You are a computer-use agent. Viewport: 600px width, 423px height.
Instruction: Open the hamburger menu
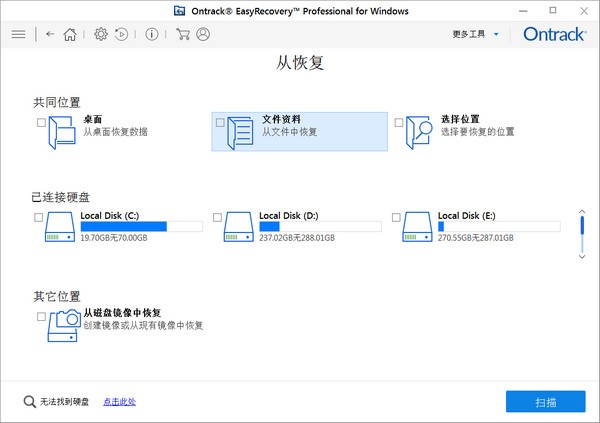(x=18, y=34)
